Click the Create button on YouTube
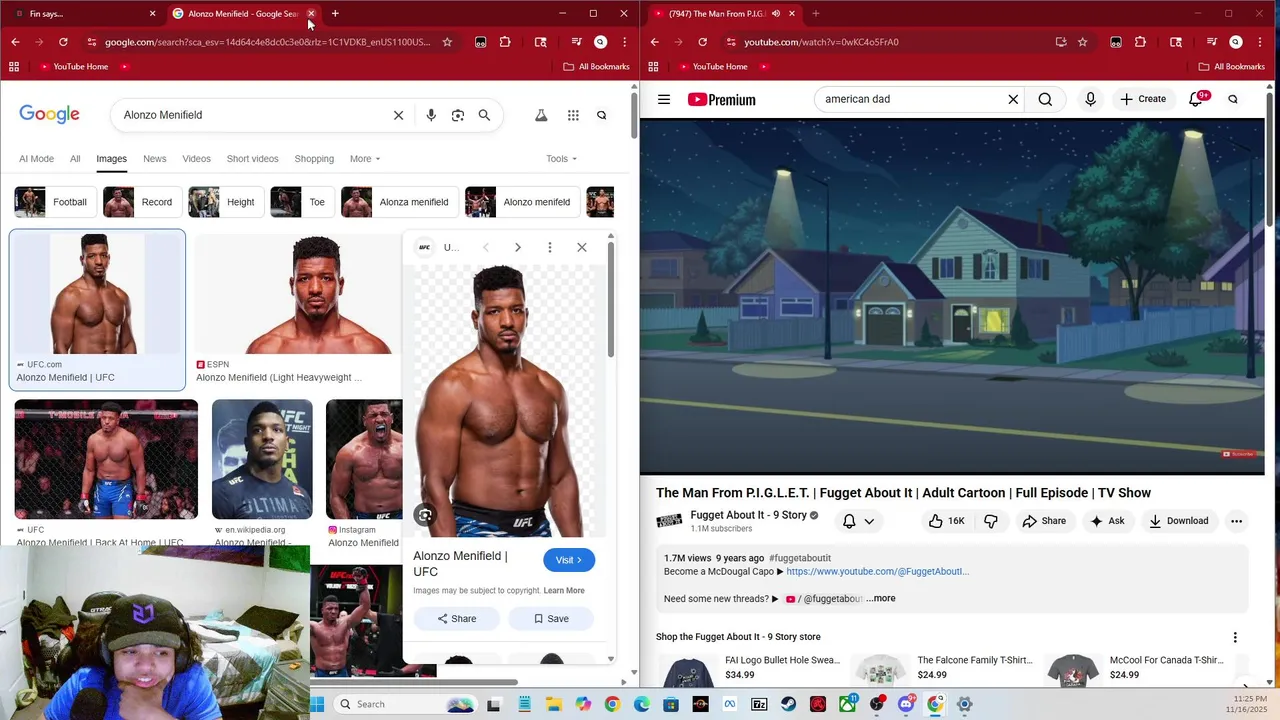The image size is (1280, 720). point(1143,99)
